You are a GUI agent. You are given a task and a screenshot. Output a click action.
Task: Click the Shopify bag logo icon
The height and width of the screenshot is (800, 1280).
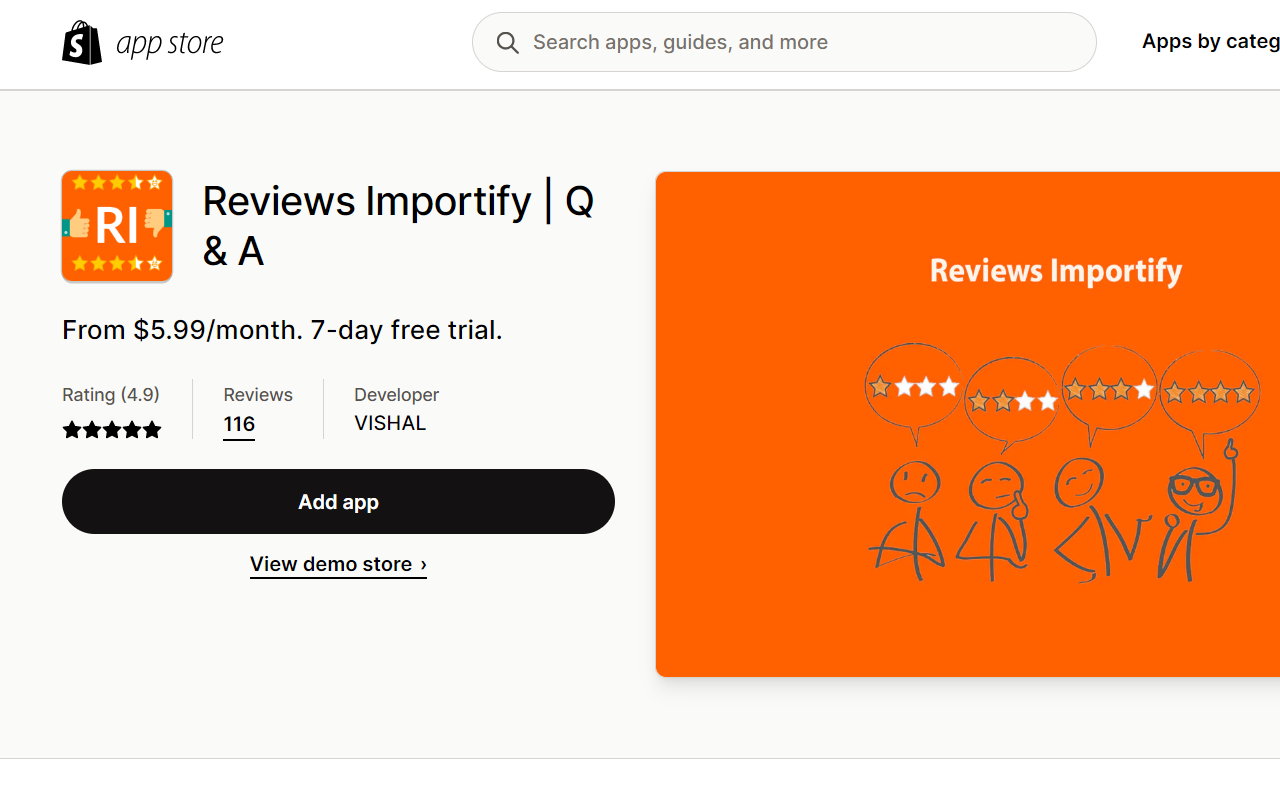click(x=82, y=42)
